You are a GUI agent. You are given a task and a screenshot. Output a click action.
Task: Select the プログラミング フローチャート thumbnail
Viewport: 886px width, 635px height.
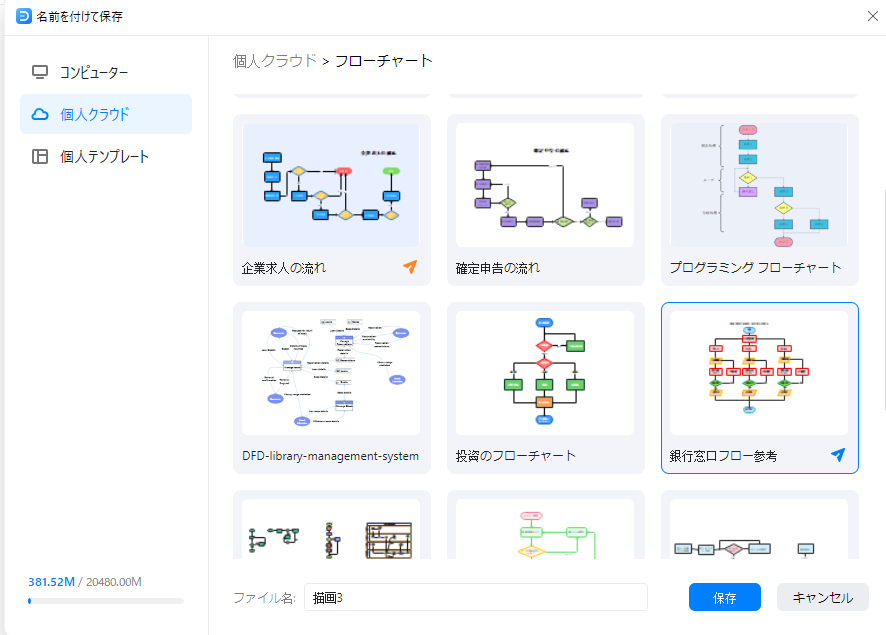click(759, 185)
